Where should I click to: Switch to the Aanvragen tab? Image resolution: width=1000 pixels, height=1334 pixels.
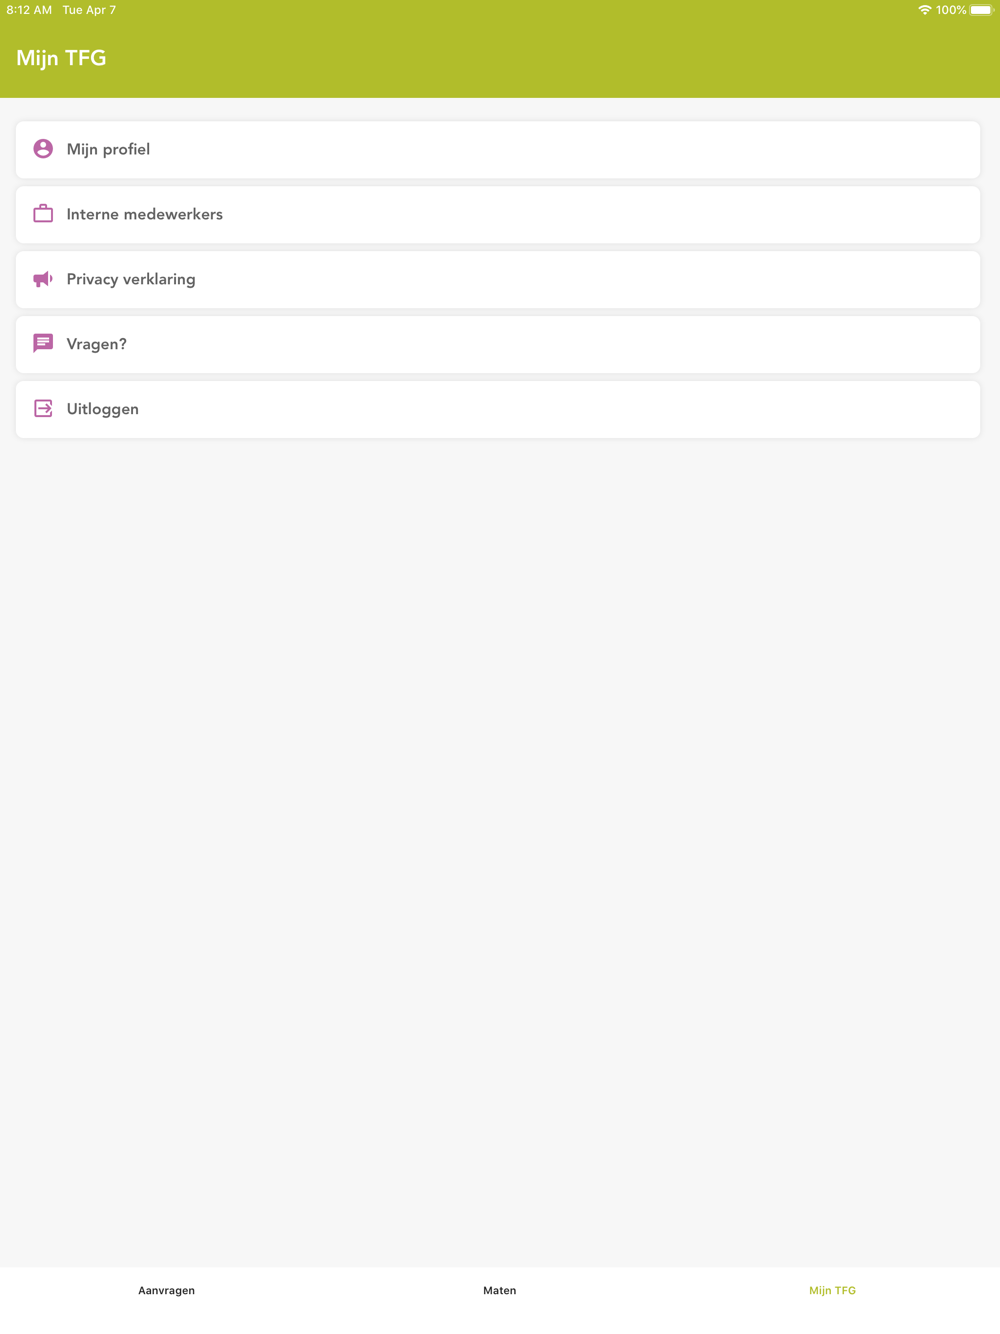166,1290
